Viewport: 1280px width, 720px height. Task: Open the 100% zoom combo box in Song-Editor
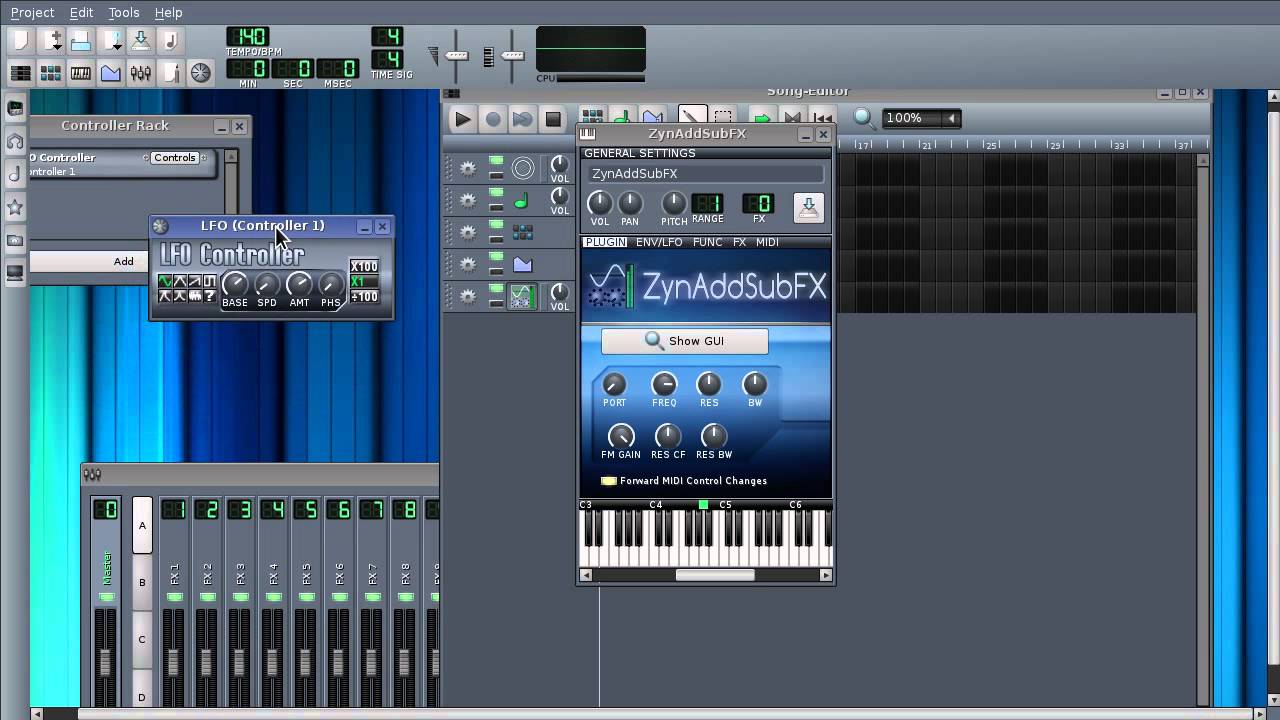click(x=920, y=118)
